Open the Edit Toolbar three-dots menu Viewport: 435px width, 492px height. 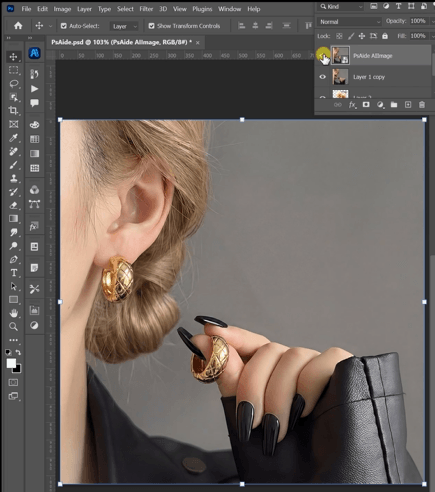[13, 340]
